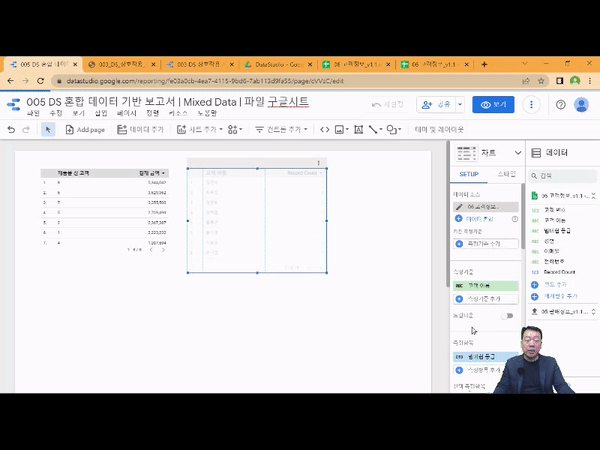Click the undo arrow in toolbar
This screenshot has height=450, width=600.
click(10, 129)
